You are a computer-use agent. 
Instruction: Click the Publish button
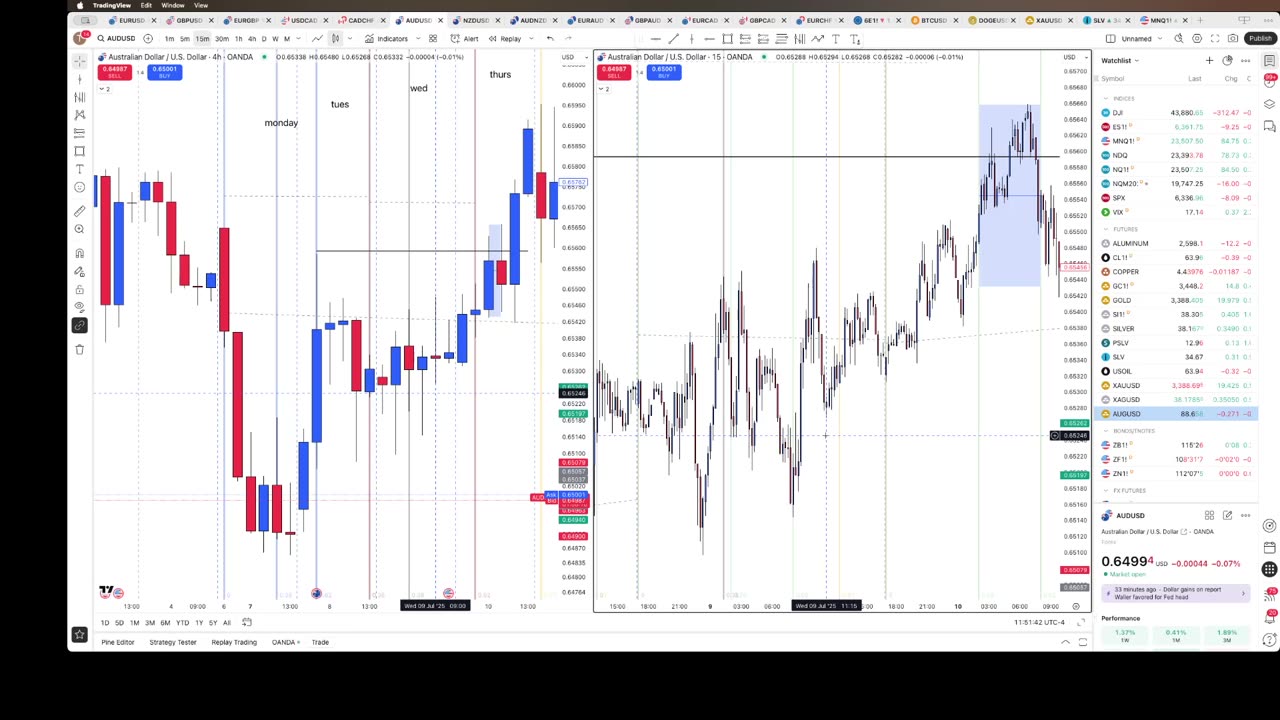(x=1260, y=39)
